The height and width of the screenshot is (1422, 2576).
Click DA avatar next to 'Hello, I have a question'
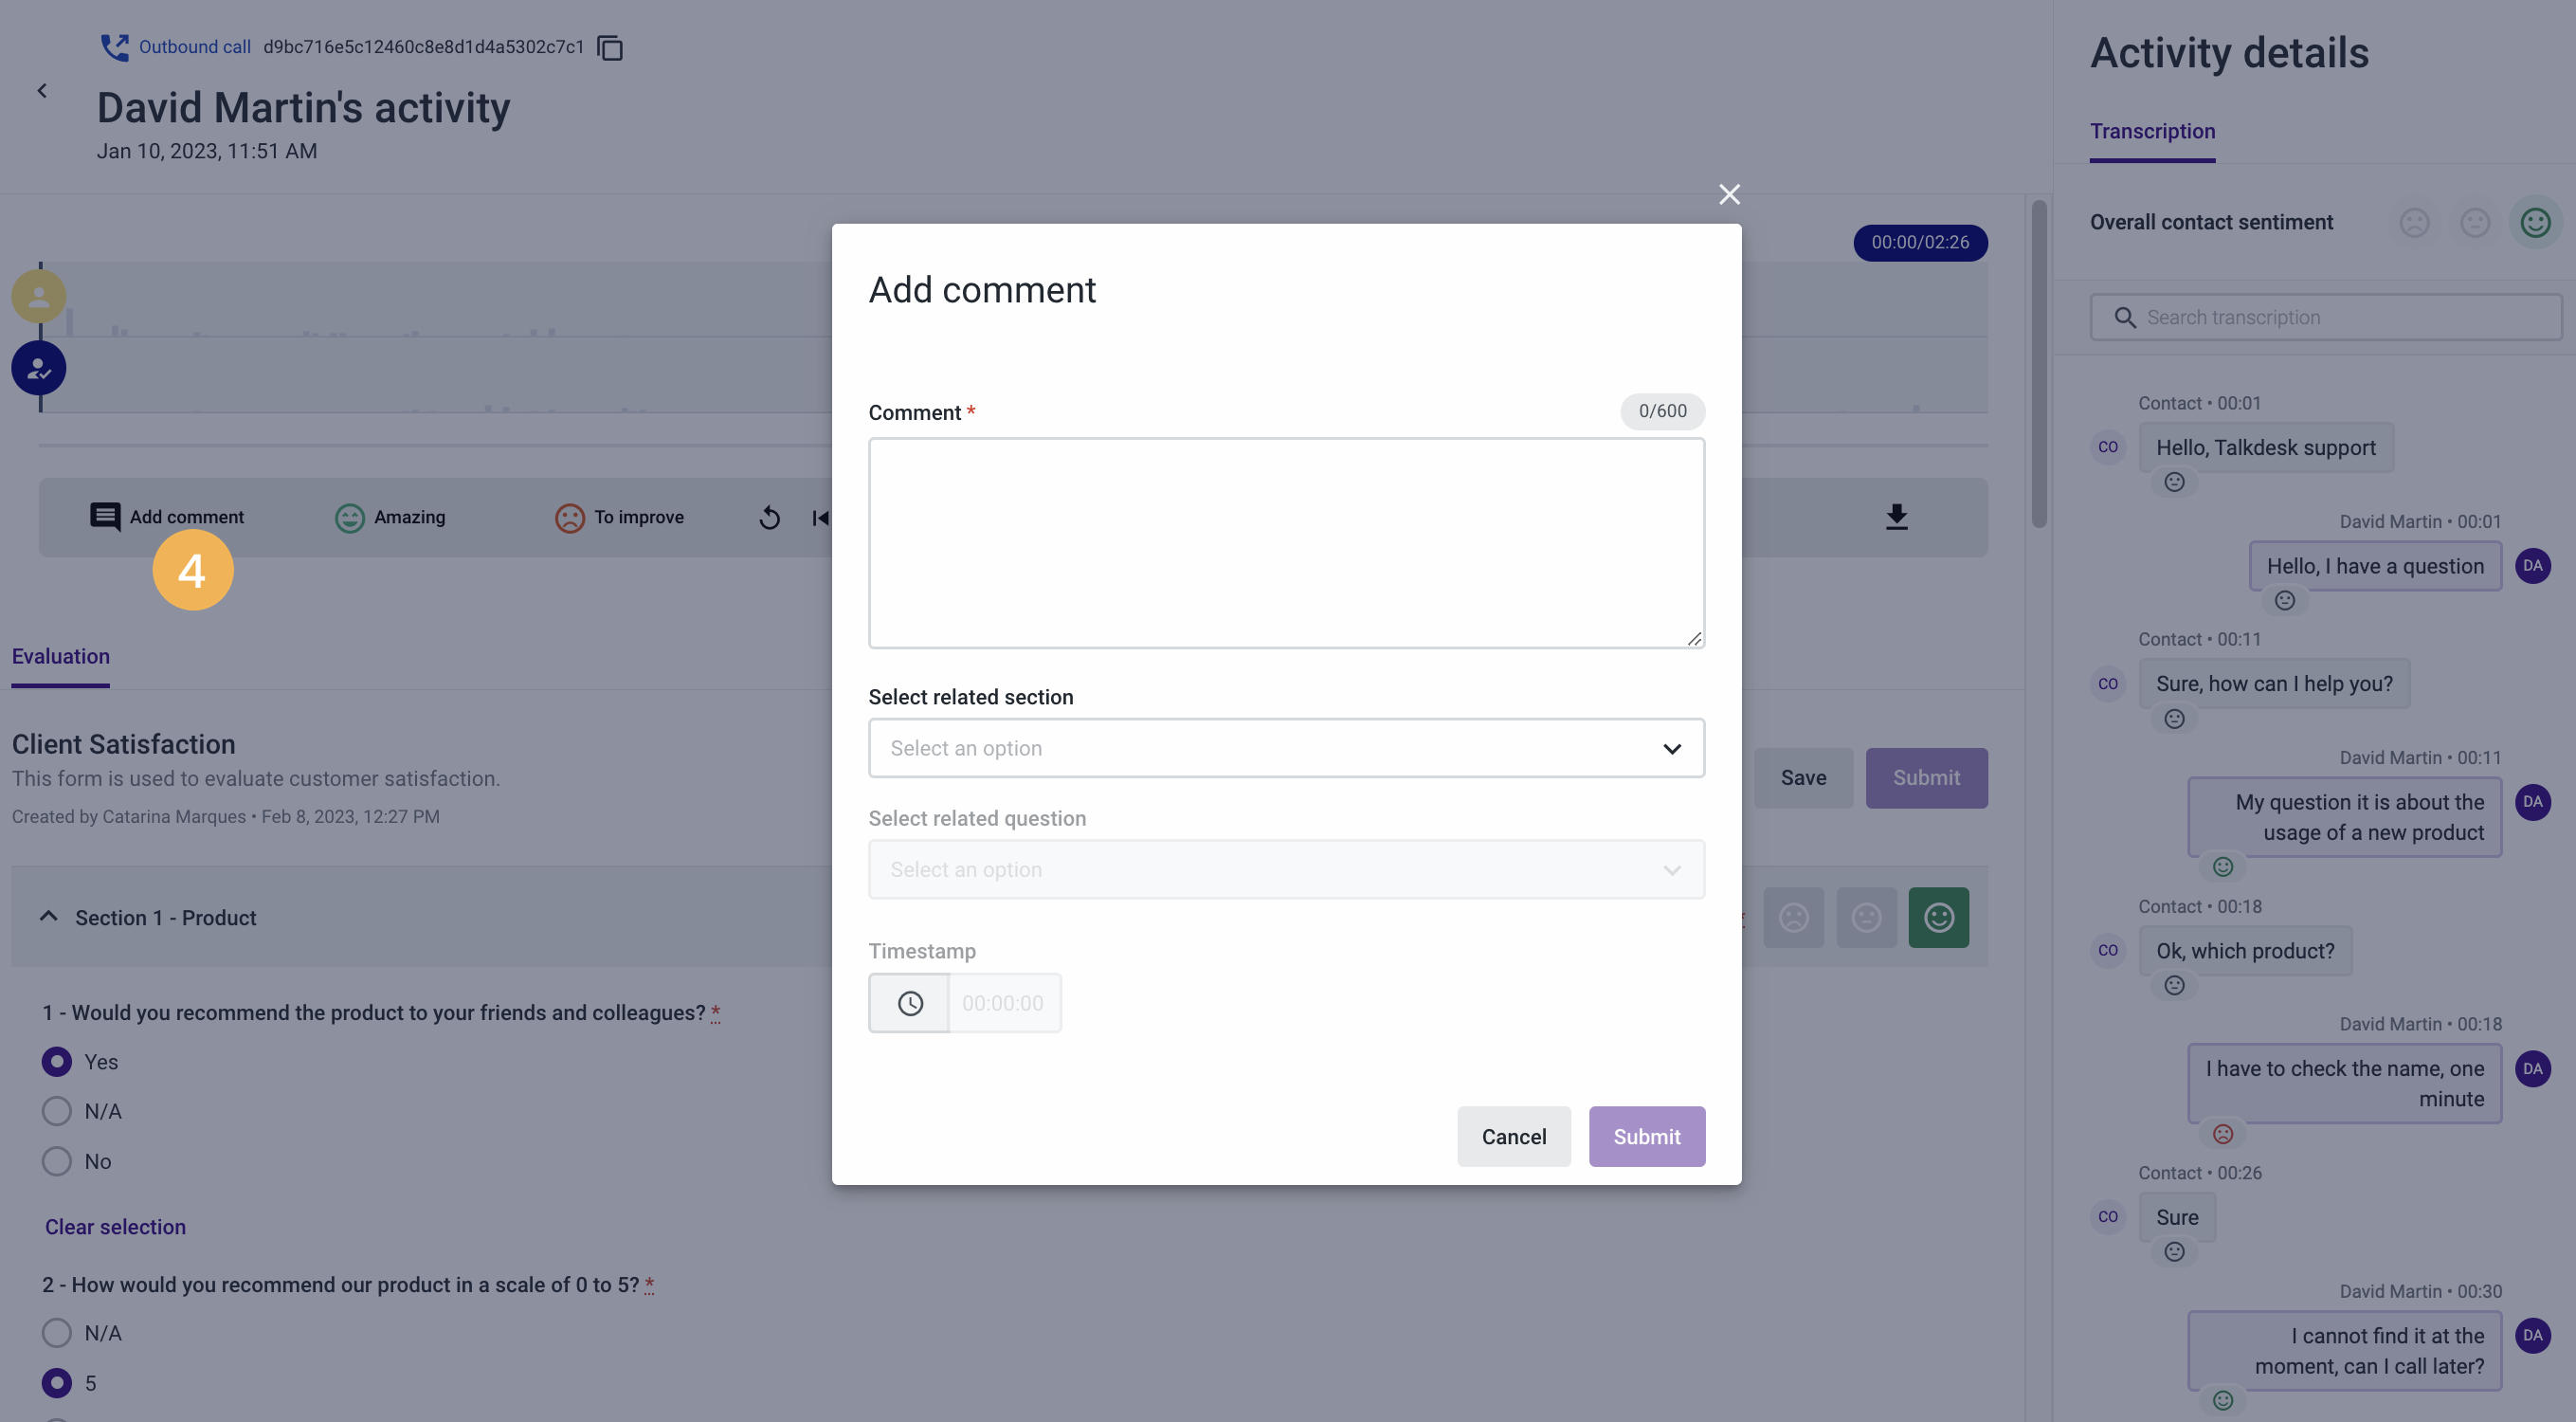tap(2532, 565)
